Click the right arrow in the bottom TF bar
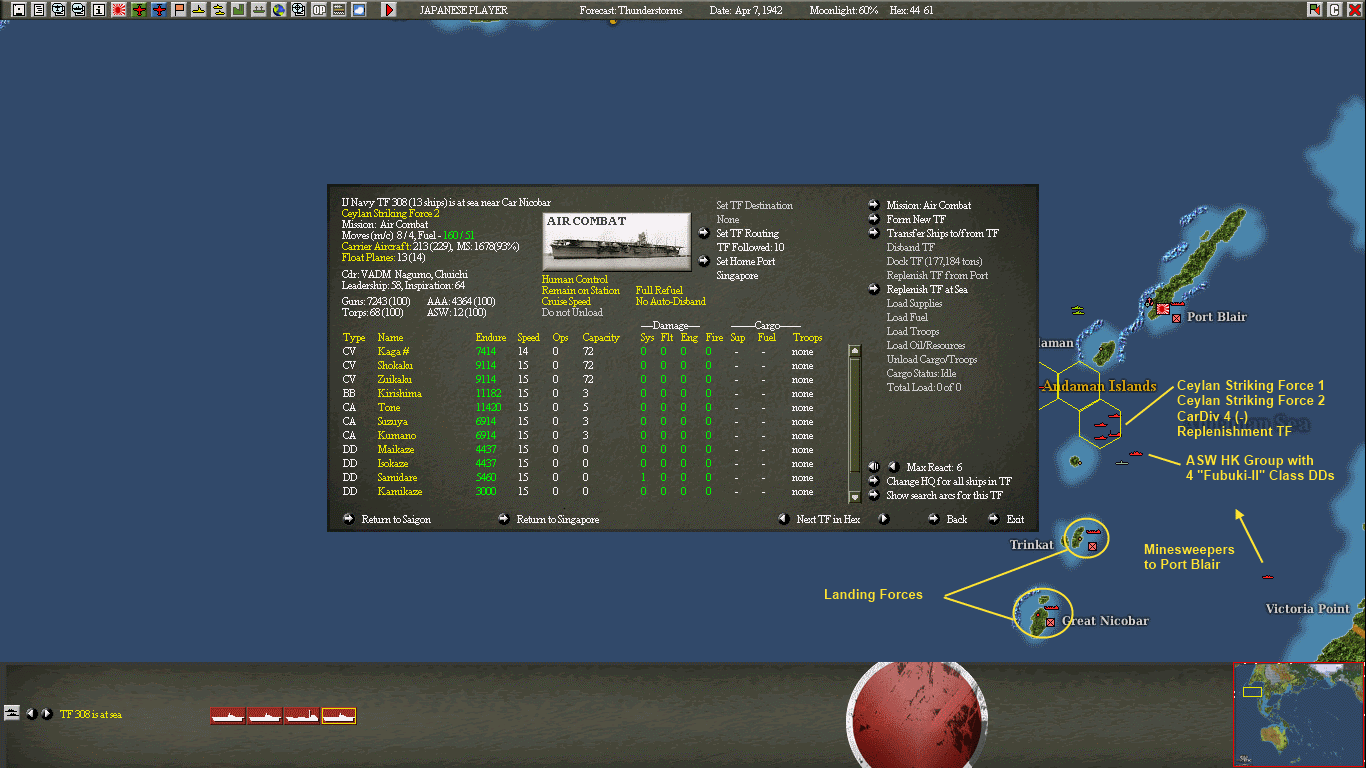The image size is (1366, 768). 47,713
